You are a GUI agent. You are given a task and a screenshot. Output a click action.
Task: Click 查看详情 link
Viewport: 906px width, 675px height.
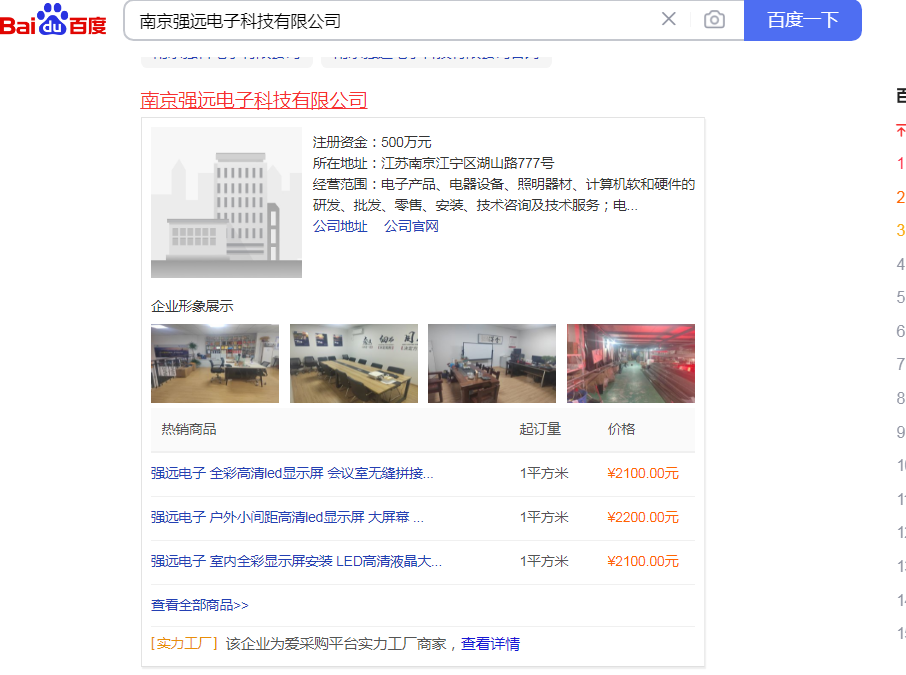pyautogui.click(x=490, y=644)
